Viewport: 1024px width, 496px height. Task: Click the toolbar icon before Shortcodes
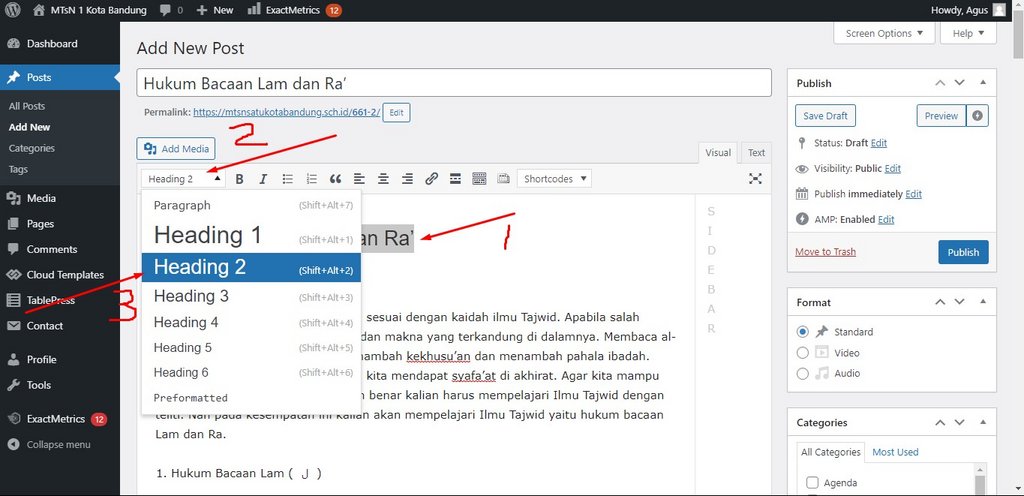click(503, 179)
